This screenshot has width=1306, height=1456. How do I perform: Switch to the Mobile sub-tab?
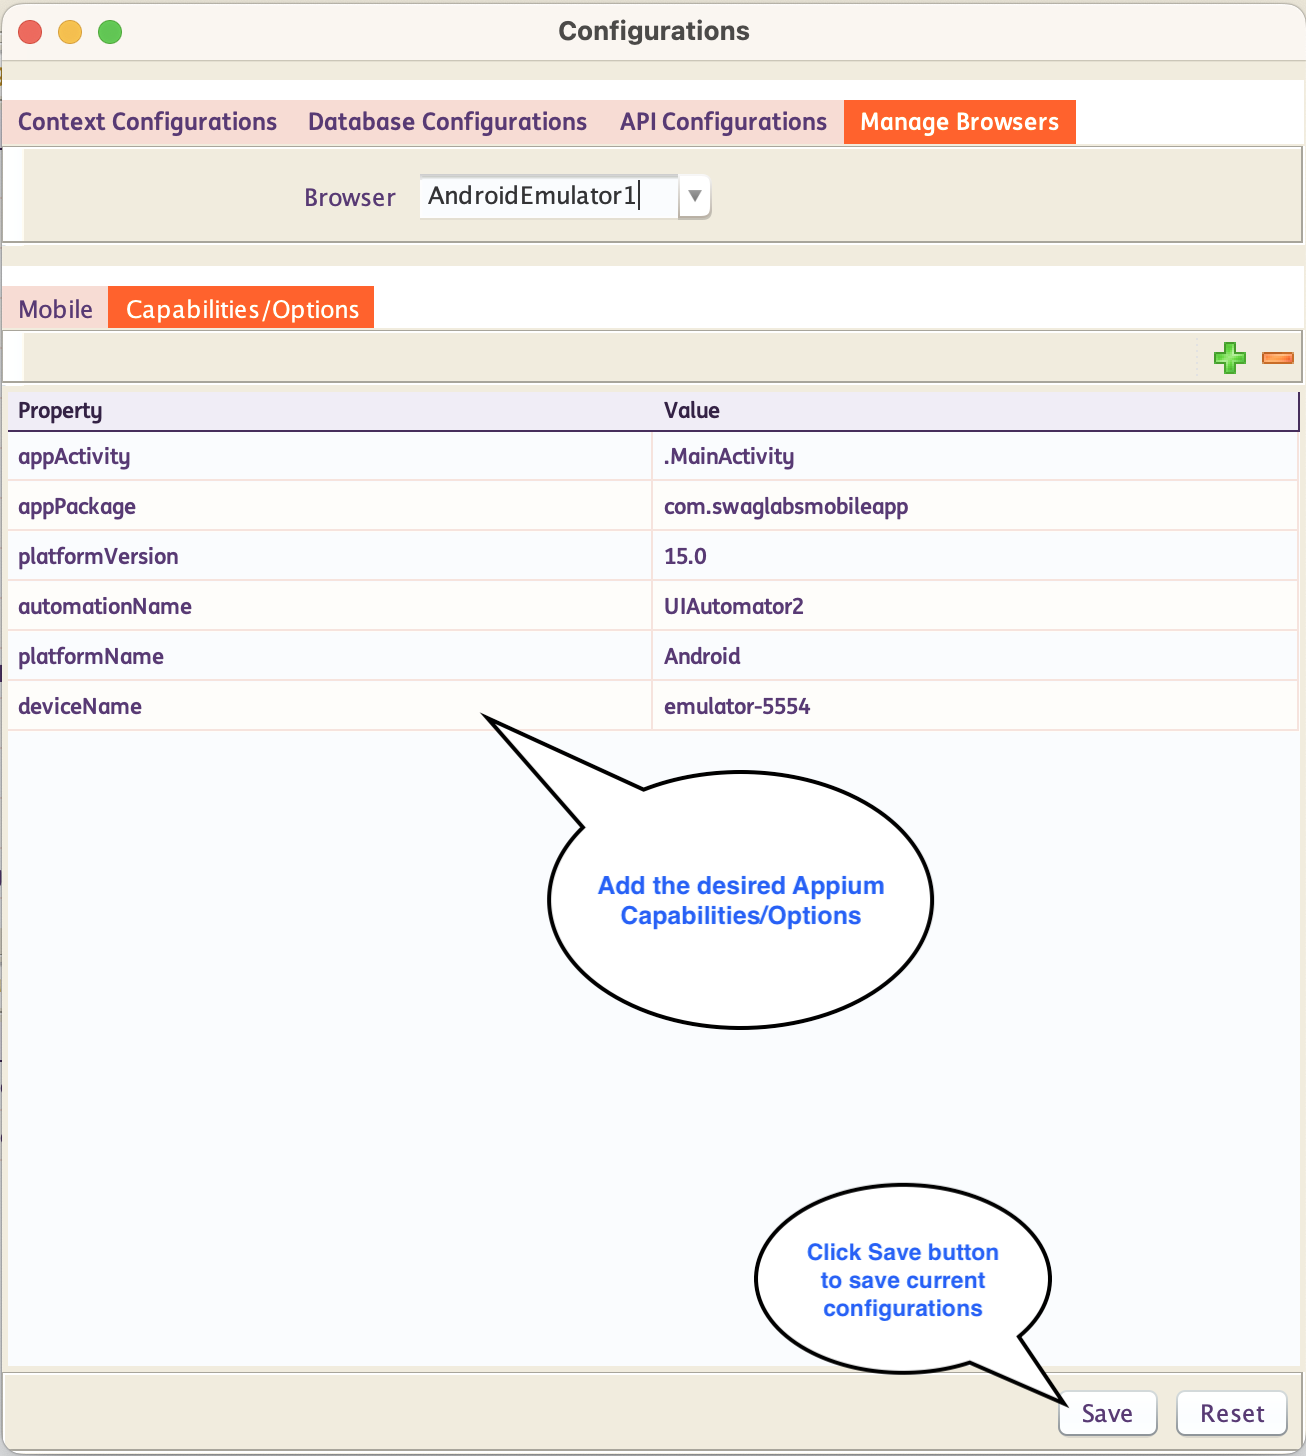pyautogui.click(x=56, y=309)
